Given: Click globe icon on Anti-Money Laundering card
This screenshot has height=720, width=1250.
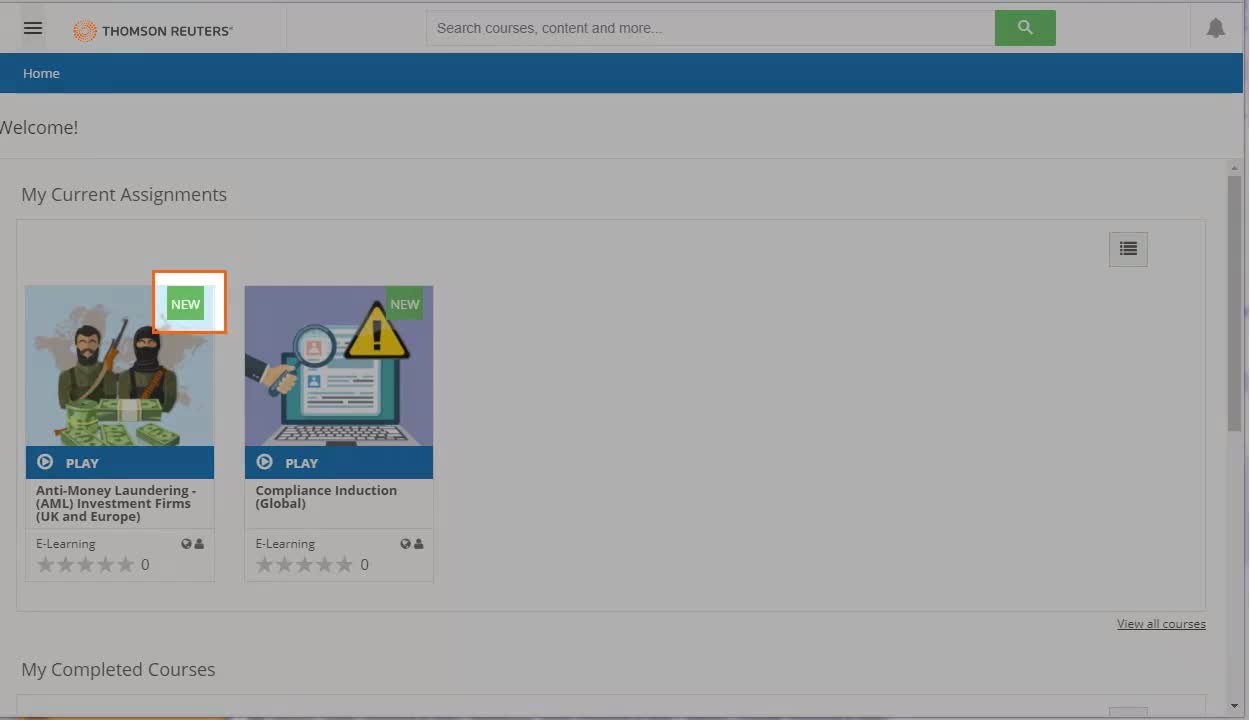Looking at the screenshot, I should tap(186, 544).
